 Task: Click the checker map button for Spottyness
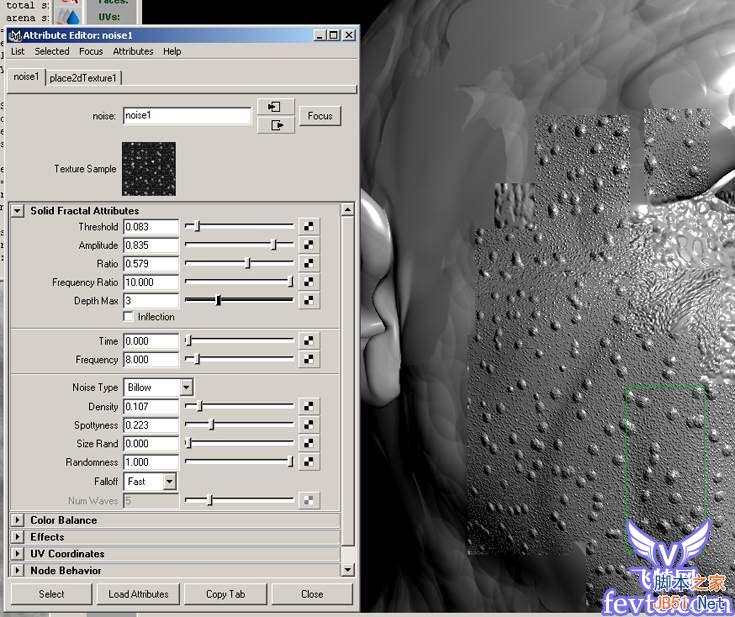[308, 425]
